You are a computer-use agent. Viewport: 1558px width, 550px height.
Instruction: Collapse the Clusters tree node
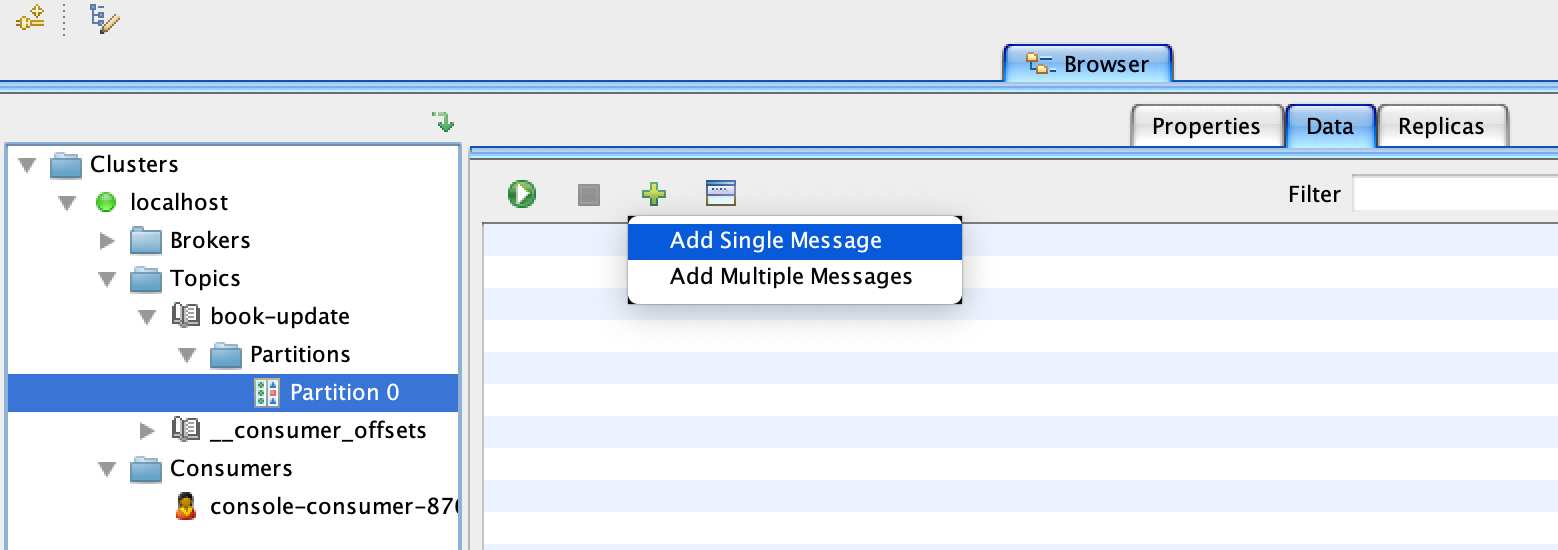(28, 164)
